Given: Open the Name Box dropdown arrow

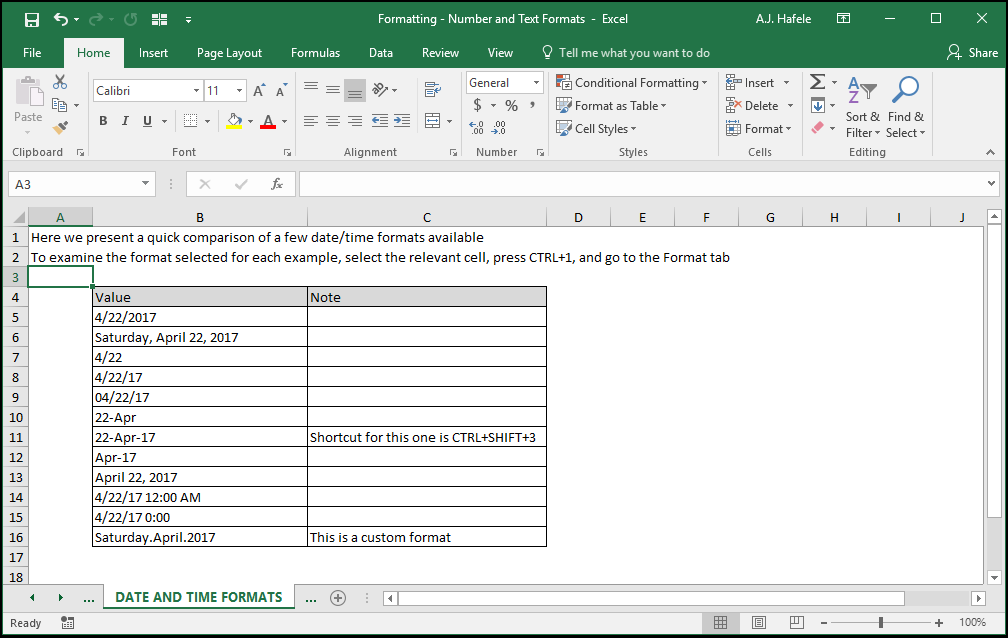Looking at the screenshot, I should 146,184.
